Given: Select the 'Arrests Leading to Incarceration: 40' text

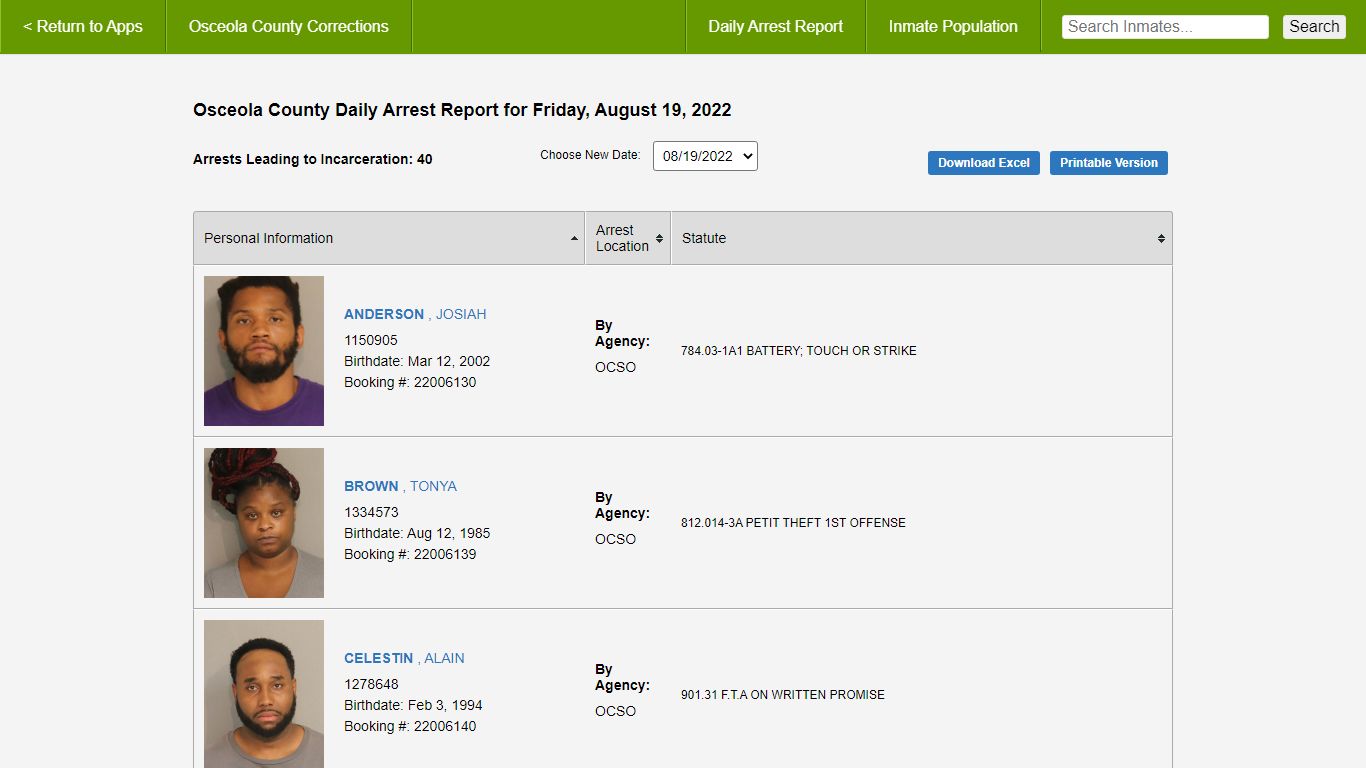Looking at the screenshot, I should [x=313, y=159].
